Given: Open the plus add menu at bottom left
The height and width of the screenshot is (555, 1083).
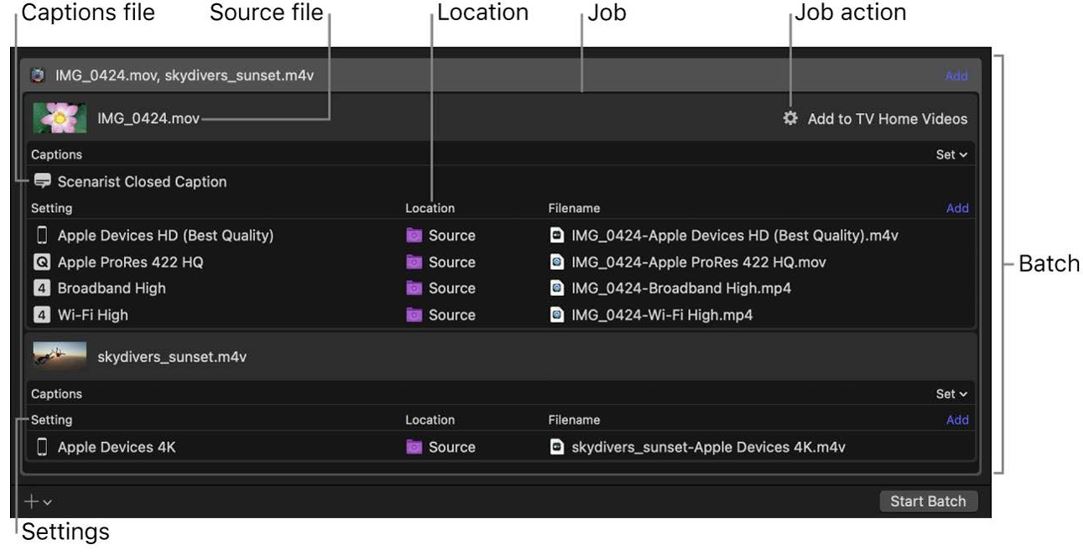Looking at the screenshot, I should [38, 501].
